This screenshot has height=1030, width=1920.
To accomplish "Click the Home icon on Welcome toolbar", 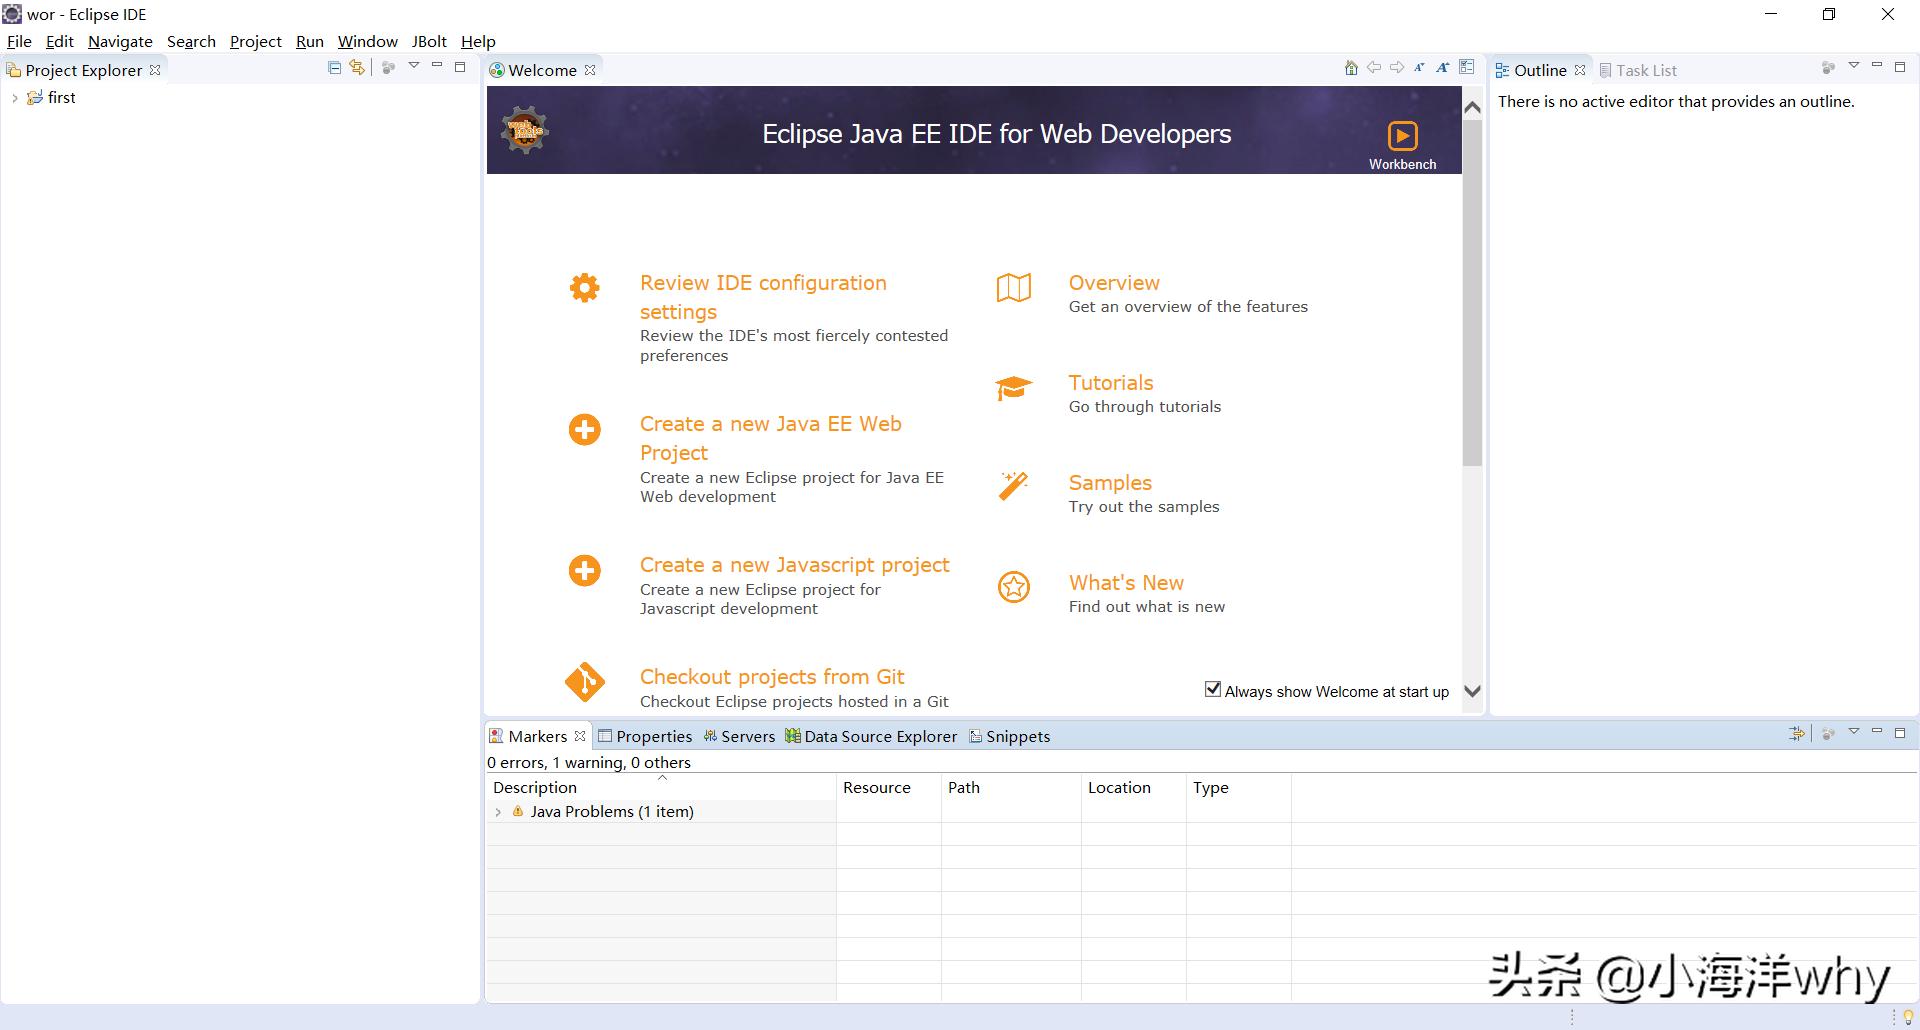I will pos(1351,67).
